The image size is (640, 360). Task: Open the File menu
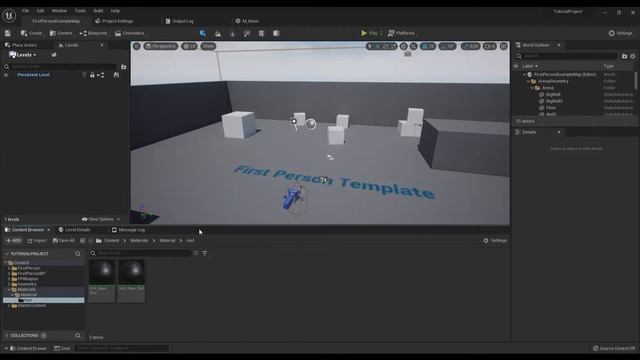point(25,11)
